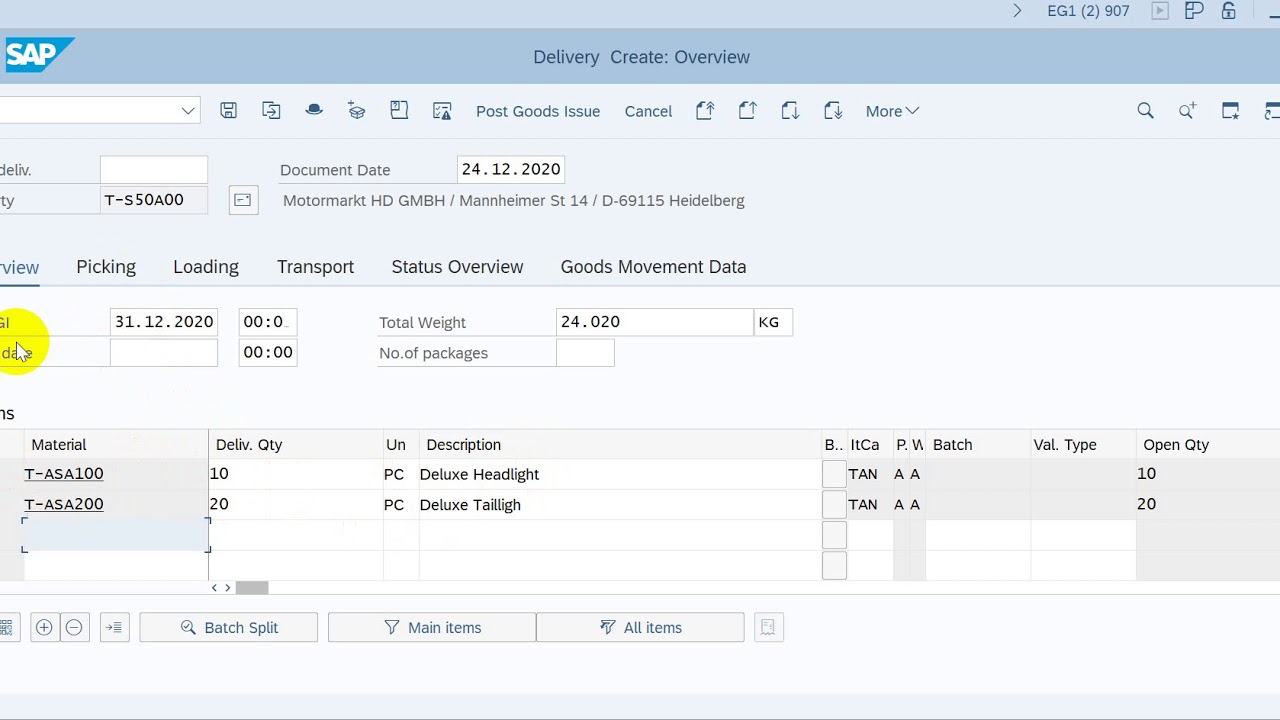Click the right arrow before EG1 (2) 907
Image resolution: width=1280 pixels, height=720 pixels.
(x=1018, y=11)
